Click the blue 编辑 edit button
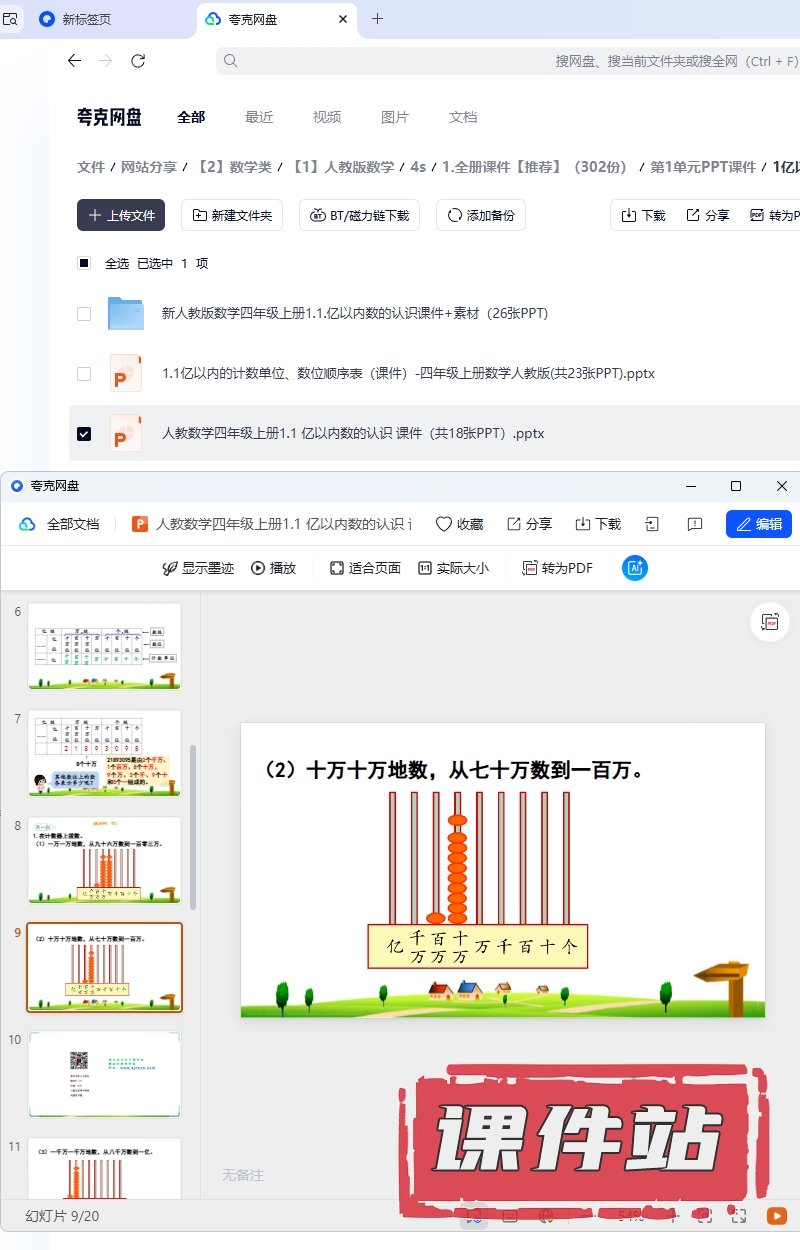Screen dimensions: 800x1250 [x=758, y=524]
